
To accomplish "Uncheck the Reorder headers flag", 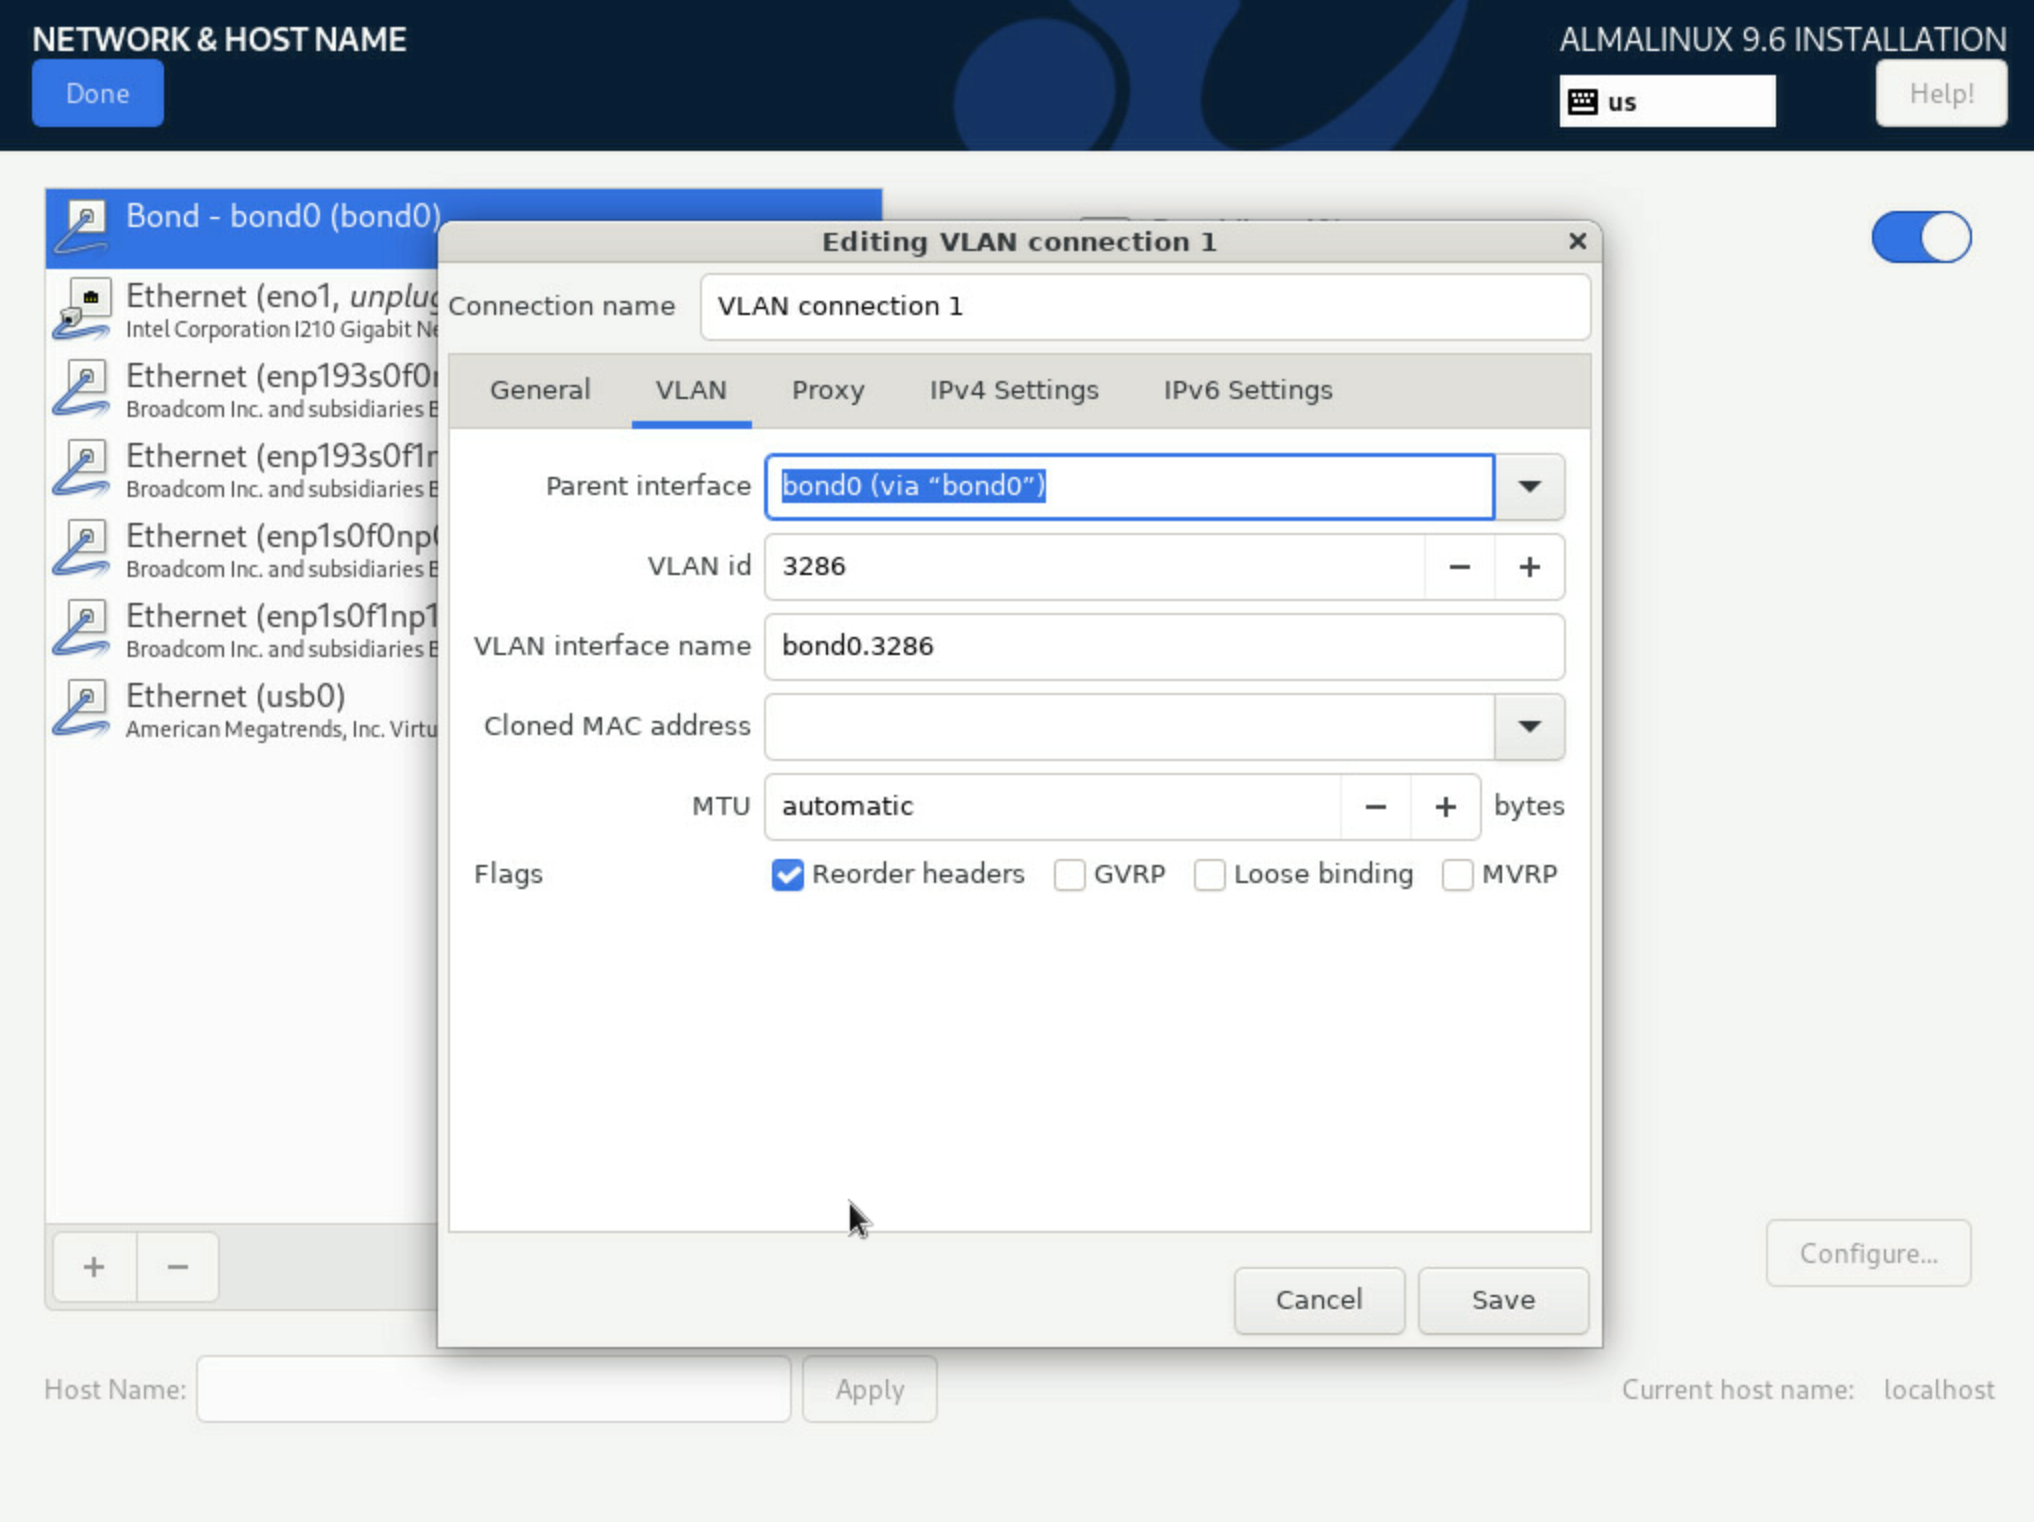I will click(788, 875).
